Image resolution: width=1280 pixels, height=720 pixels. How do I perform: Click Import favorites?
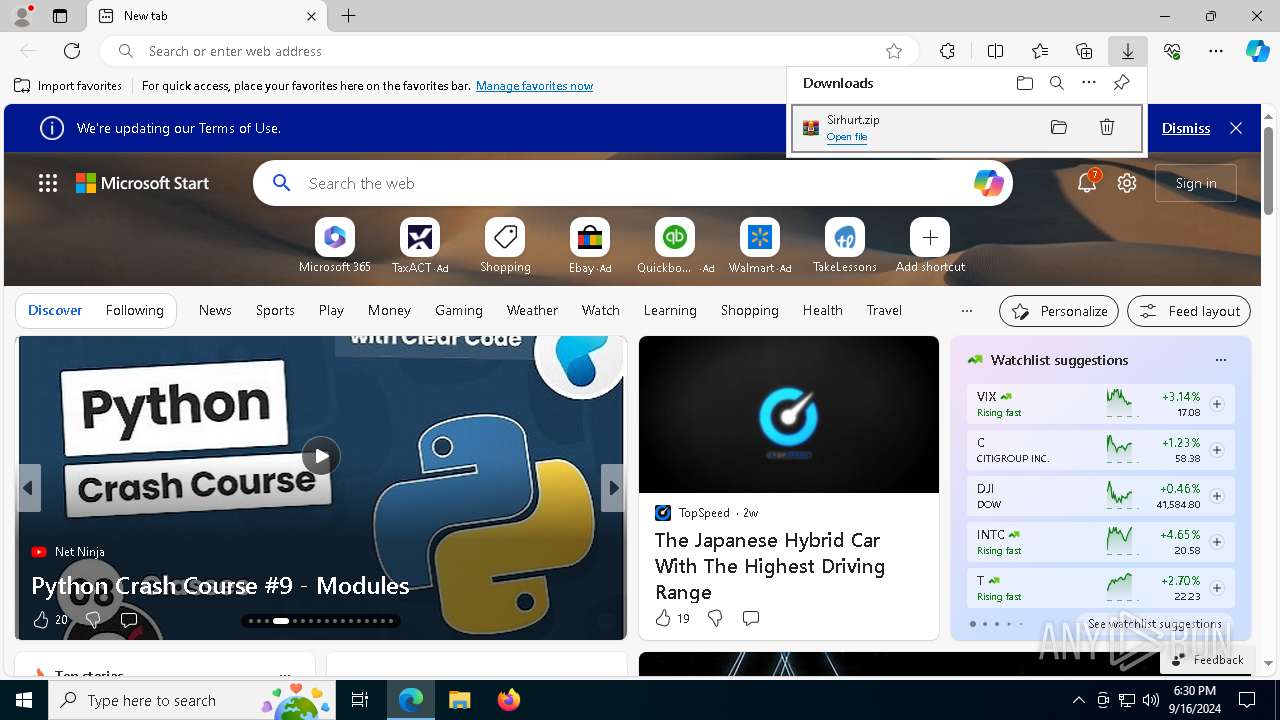click(68, 86)
